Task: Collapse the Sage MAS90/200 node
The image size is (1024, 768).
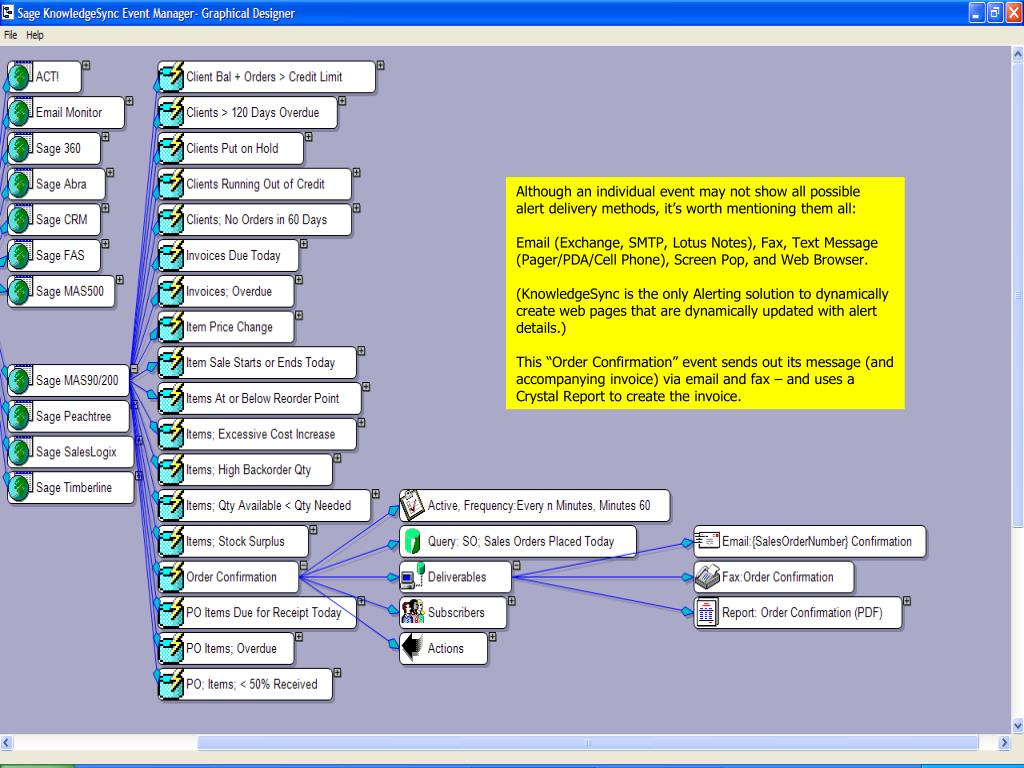Action: point(134,369)
